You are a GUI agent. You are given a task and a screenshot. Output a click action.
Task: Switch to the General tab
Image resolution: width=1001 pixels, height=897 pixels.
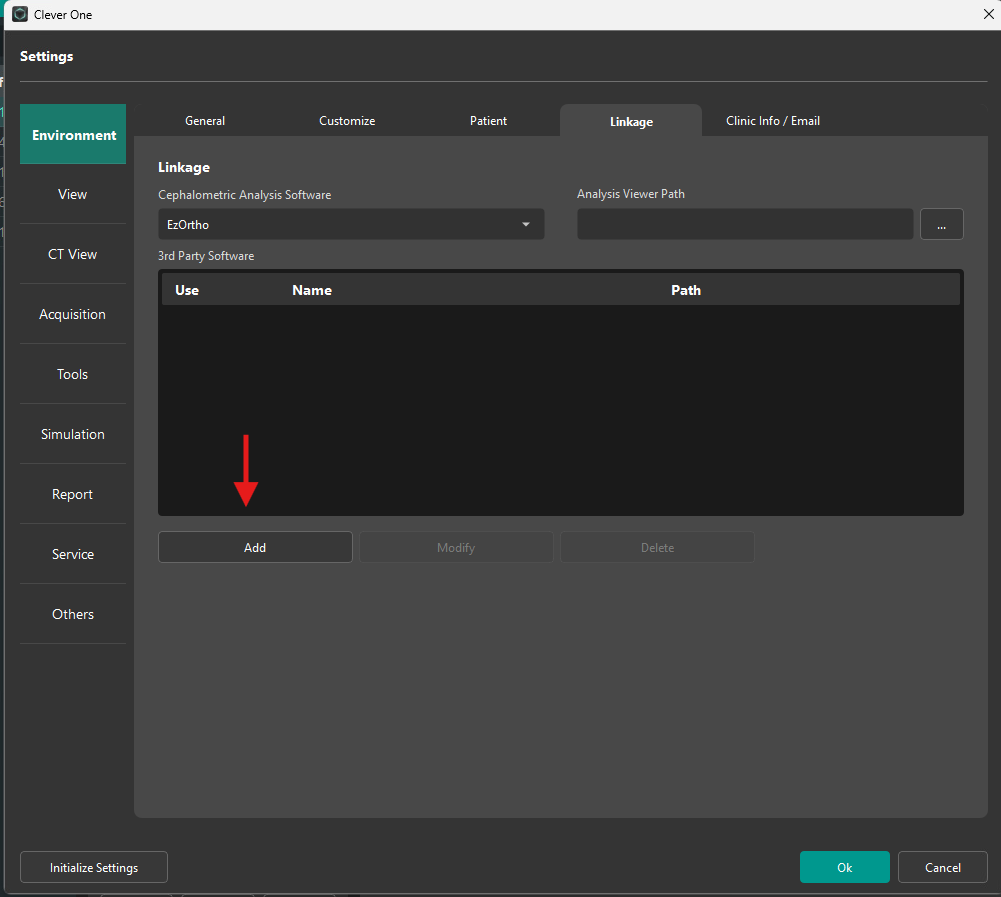point(205,121)
